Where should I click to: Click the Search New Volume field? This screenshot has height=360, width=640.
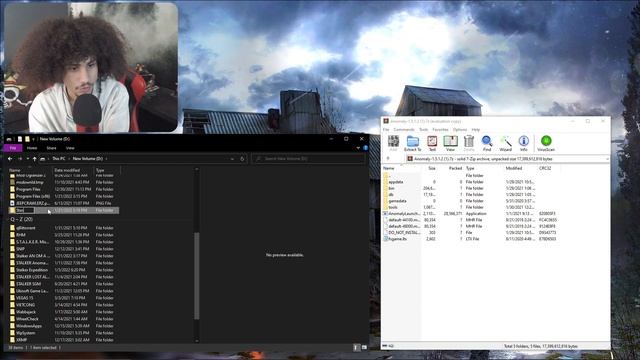click(x=308, y=159)
